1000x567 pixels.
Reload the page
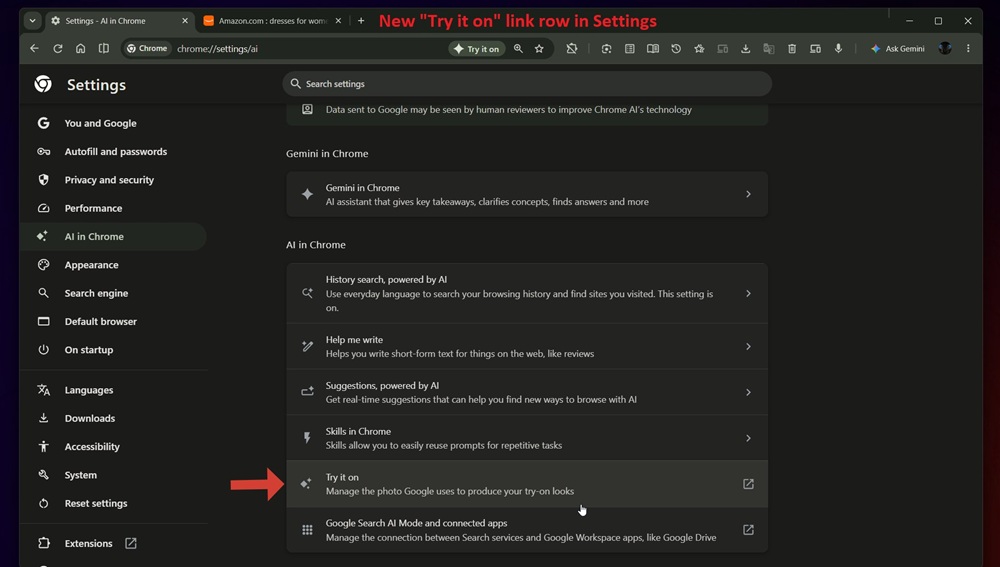tap(57, 48)
